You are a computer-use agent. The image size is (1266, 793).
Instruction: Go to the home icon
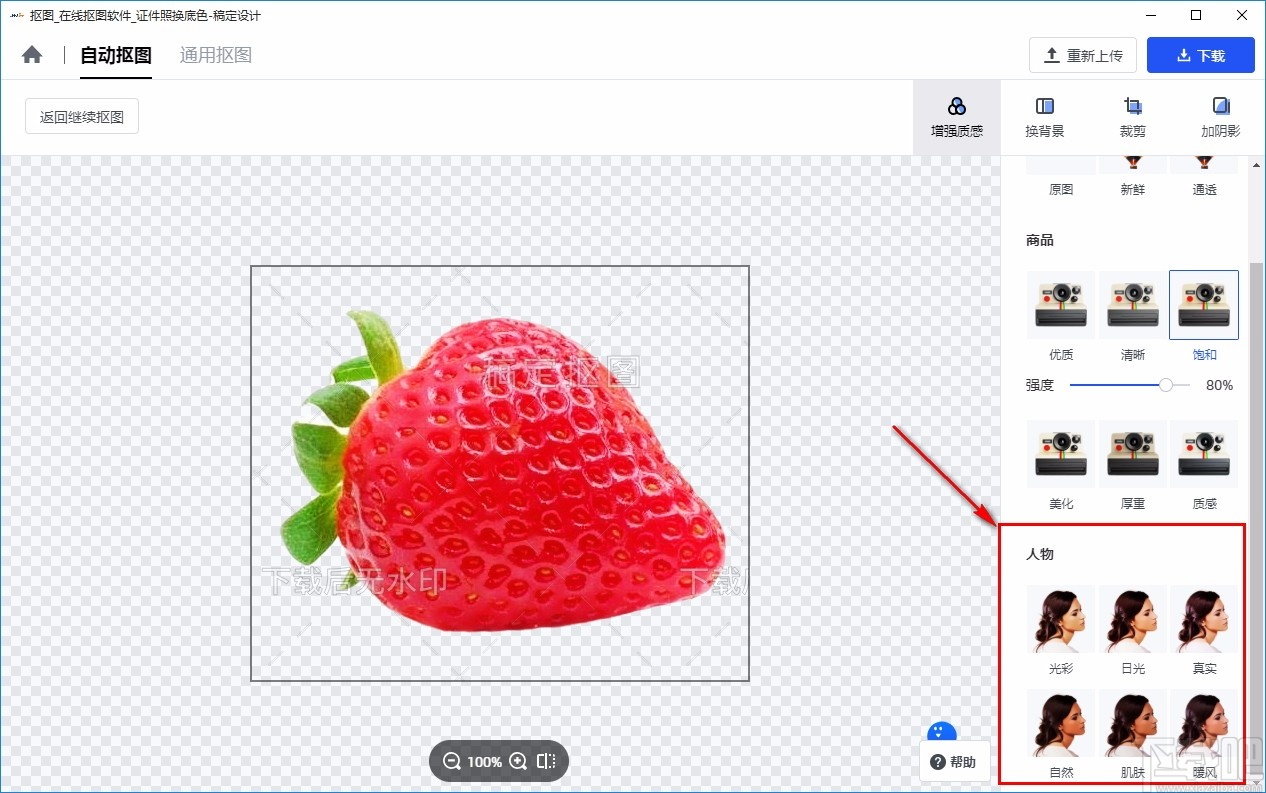32,55
